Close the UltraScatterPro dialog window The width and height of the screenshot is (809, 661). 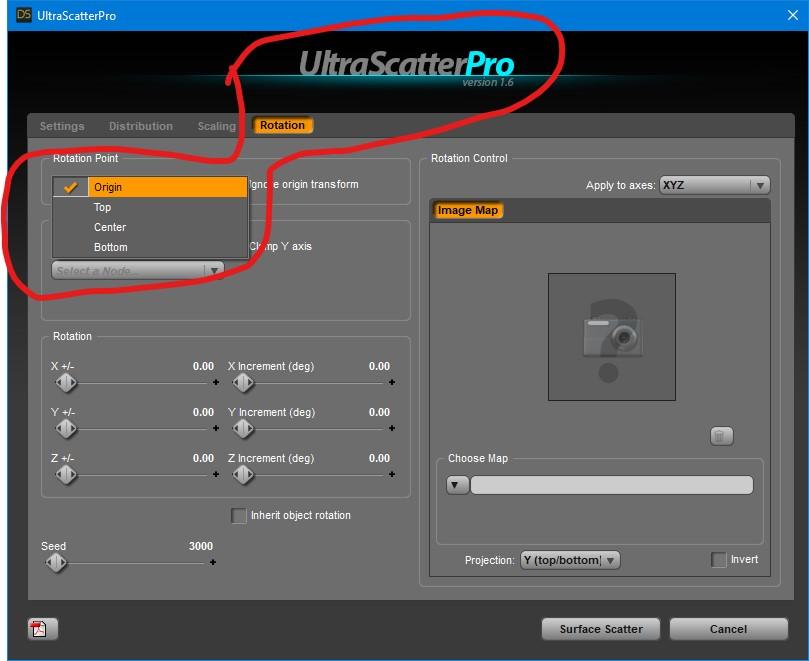click(x=793, y=15)
